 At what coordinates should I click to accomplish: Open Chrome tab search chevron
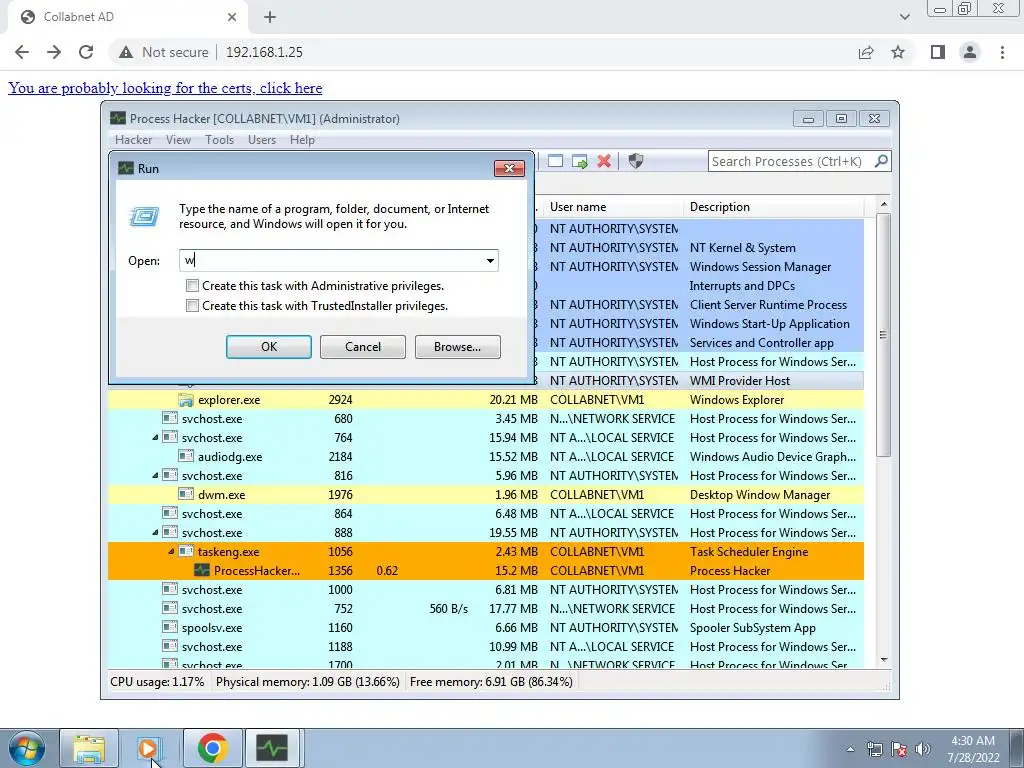[x=904, y=17]
